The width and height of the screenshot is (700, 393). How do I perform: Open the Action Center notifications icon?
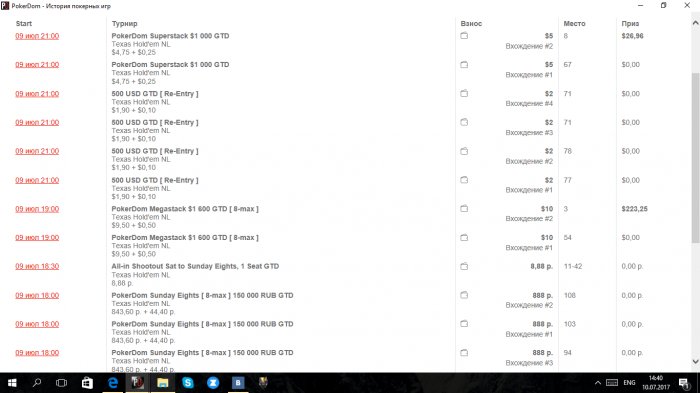point(683,383)
